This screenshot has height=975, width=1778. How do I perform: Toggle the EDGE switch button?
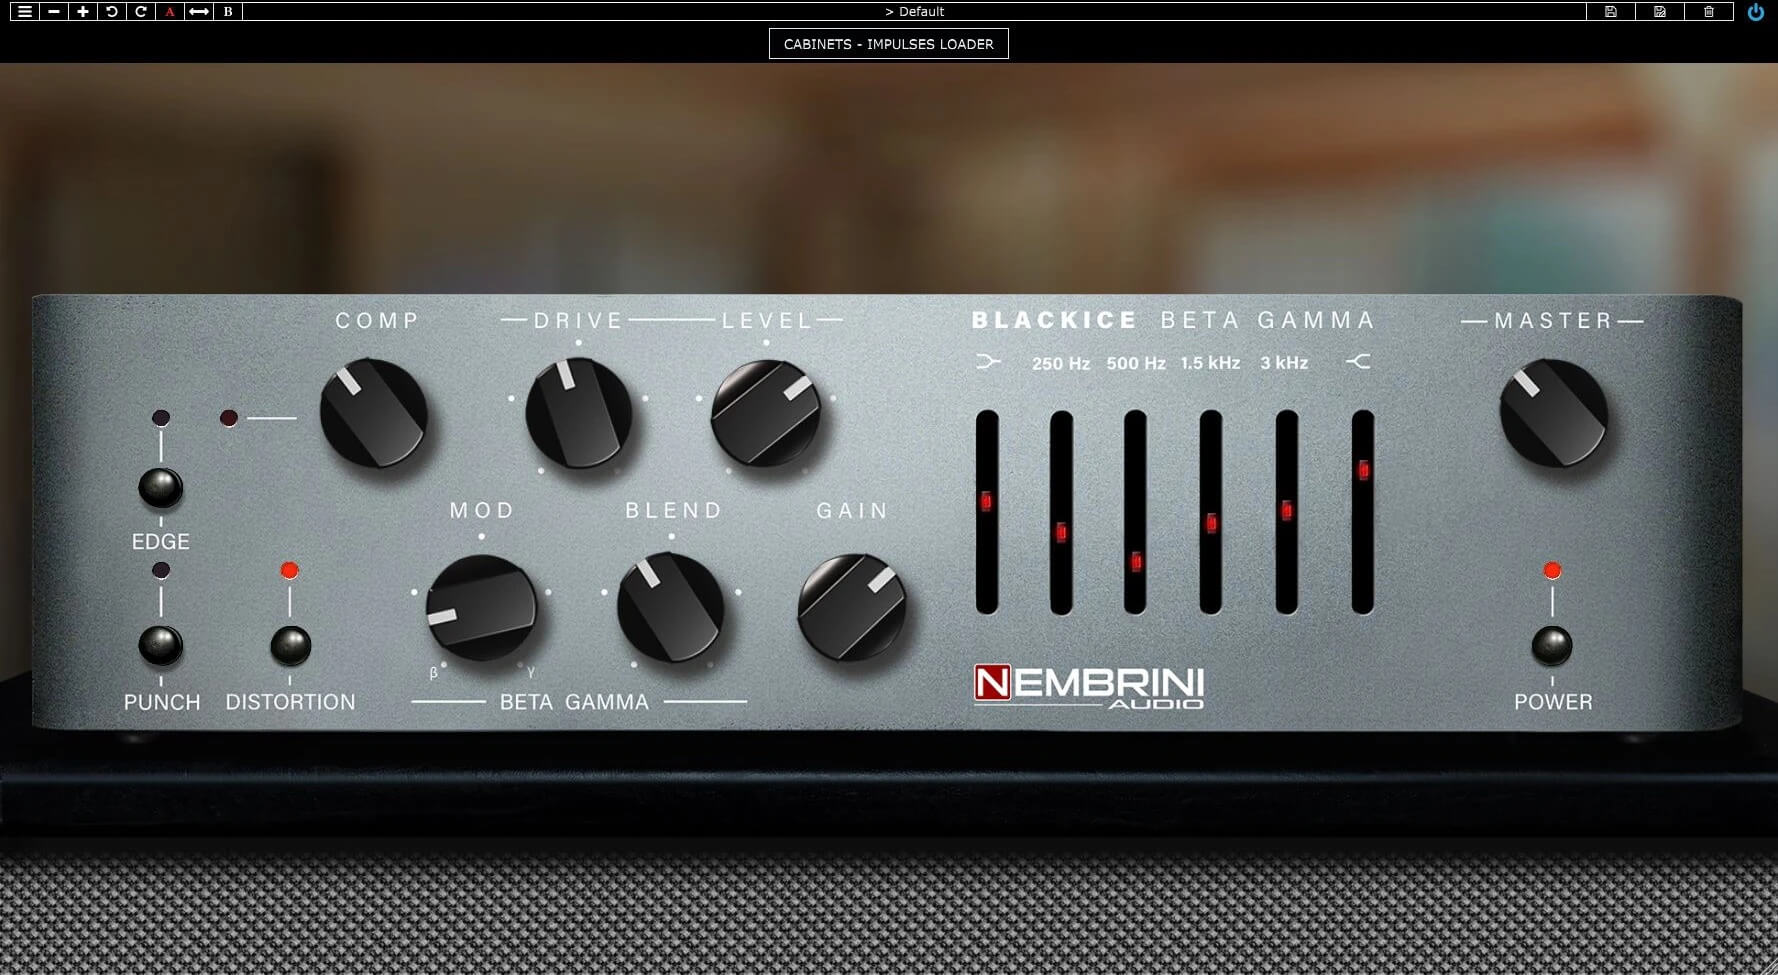(x=160, y=488)
